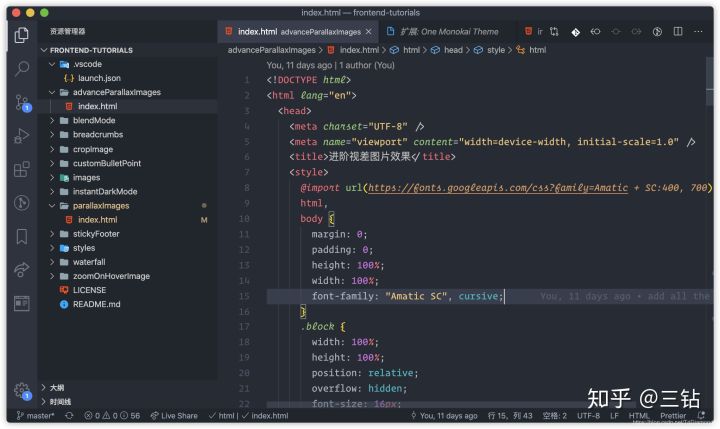Click code line 15 font-family
The image size is (720, 429).
point(407,296)
